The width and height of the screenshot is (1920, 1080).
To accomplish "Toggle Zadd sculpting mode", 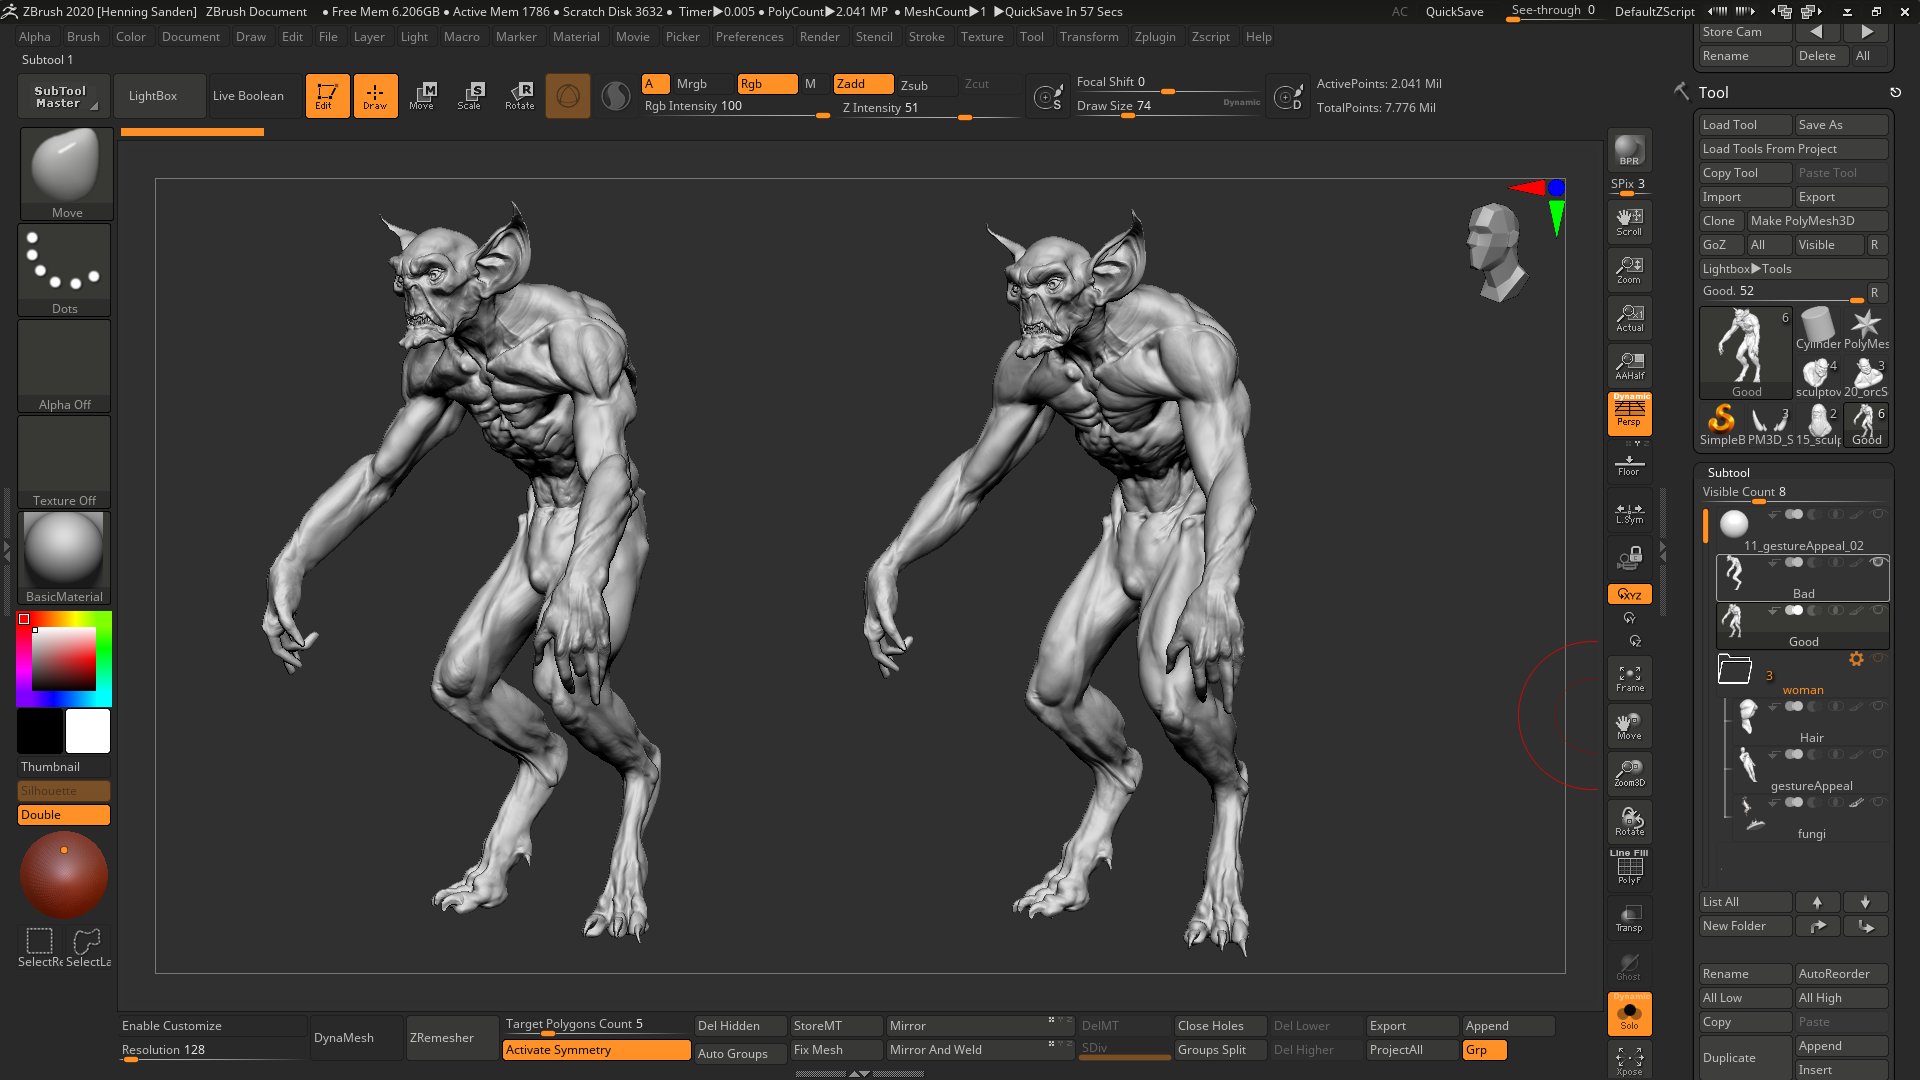I will click(862, 84).
